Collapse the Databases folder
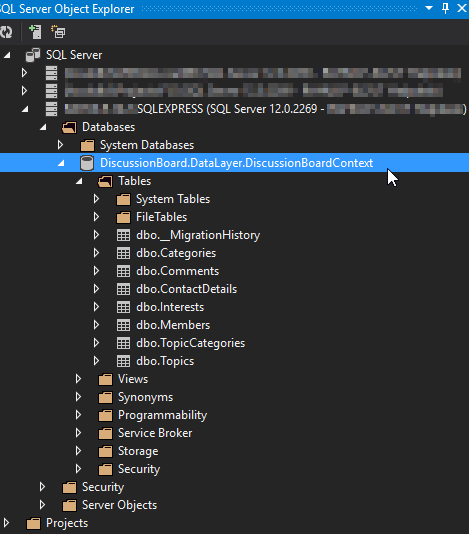The width and height of the screenshot is (469, 534). [43, 127]
